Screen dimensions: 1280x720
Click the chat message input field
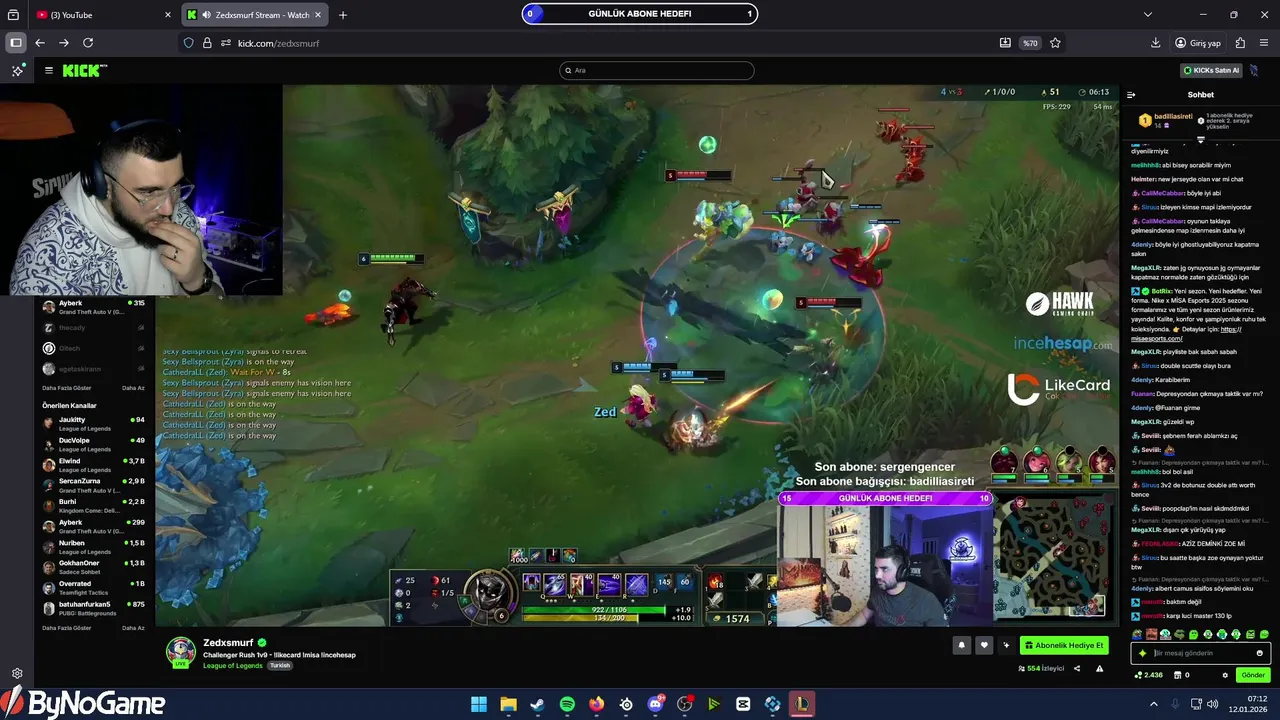(x=1201, y=653)
